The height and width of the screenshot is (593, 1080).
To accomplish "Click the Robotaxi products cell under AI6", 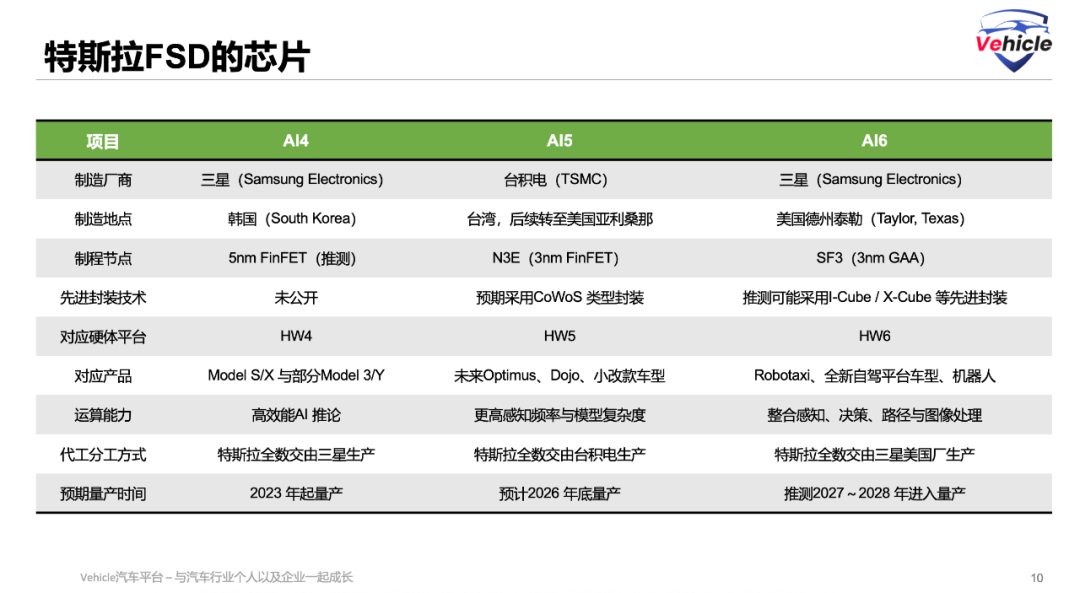I will pyautogui.click(x=875, y=375).
